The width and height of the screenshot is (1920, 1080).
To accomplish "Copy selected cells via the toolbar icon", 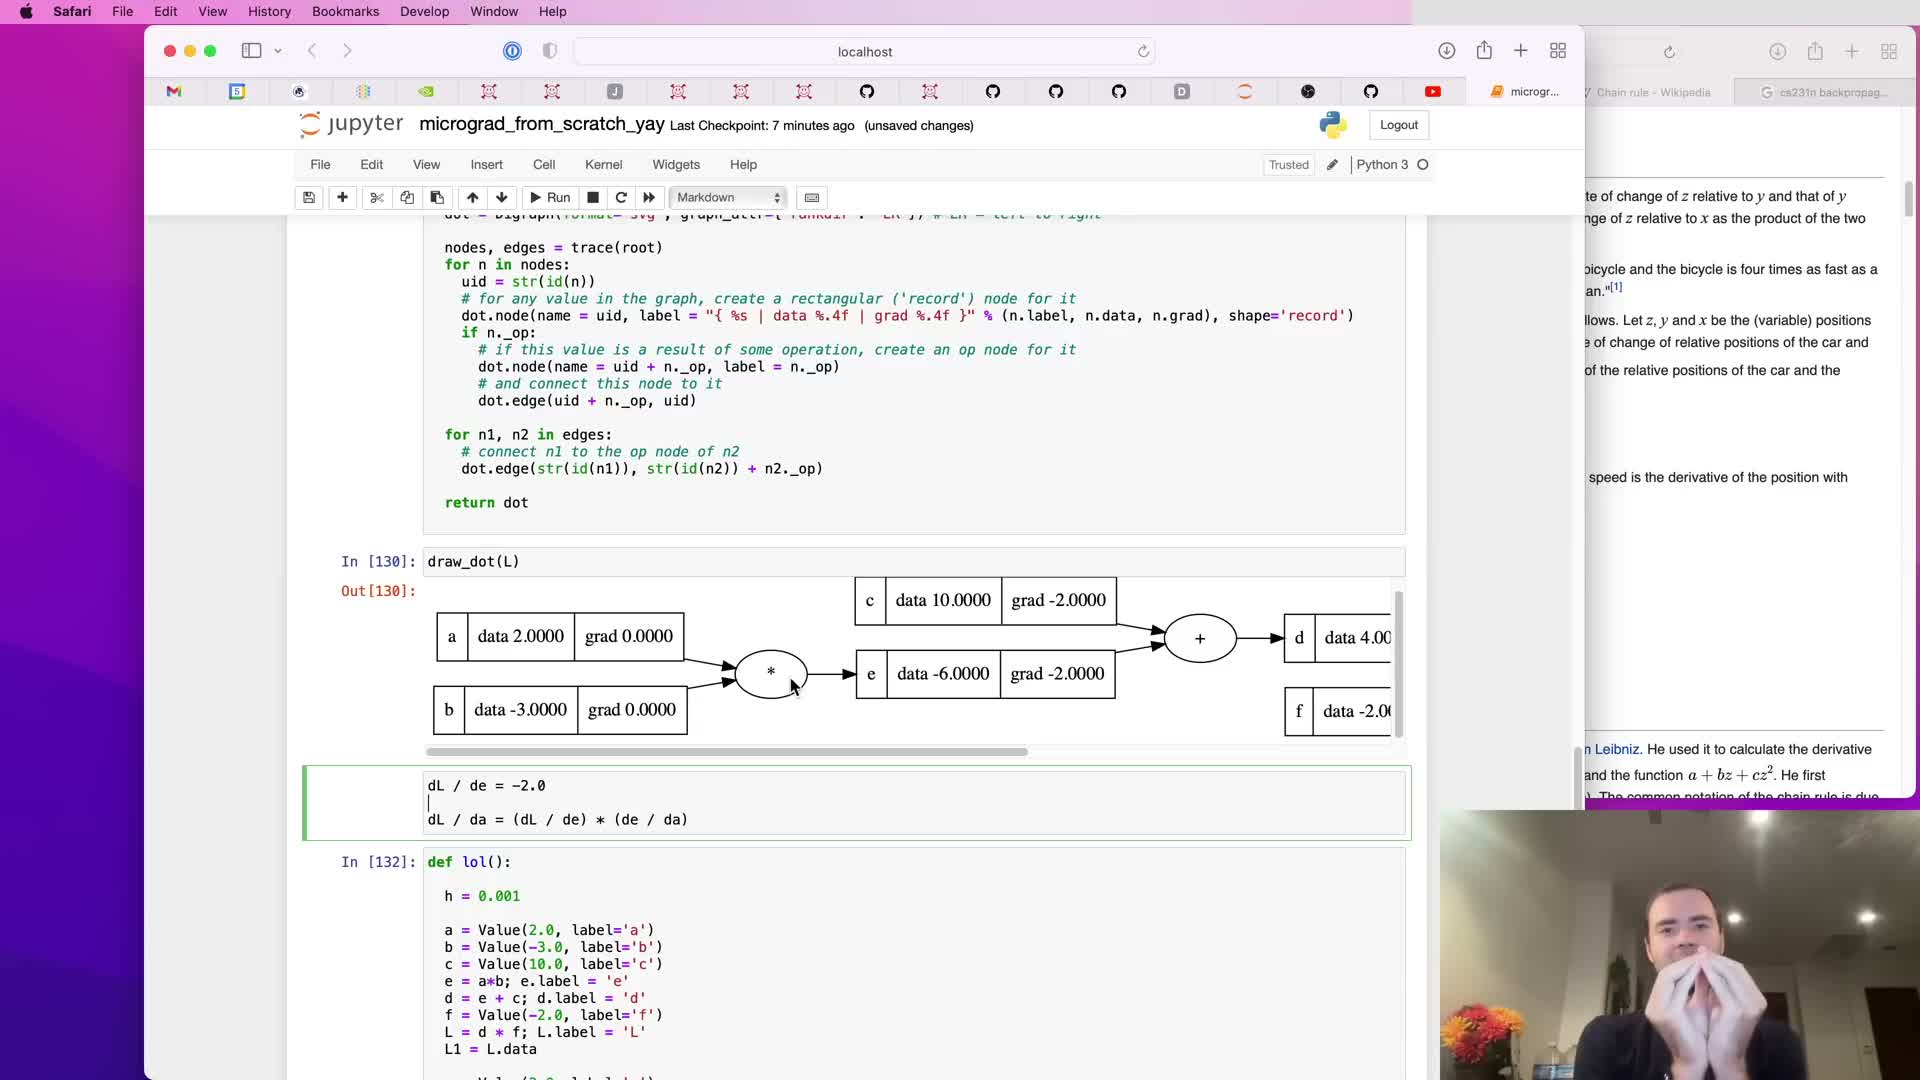I will pos(407,197).
